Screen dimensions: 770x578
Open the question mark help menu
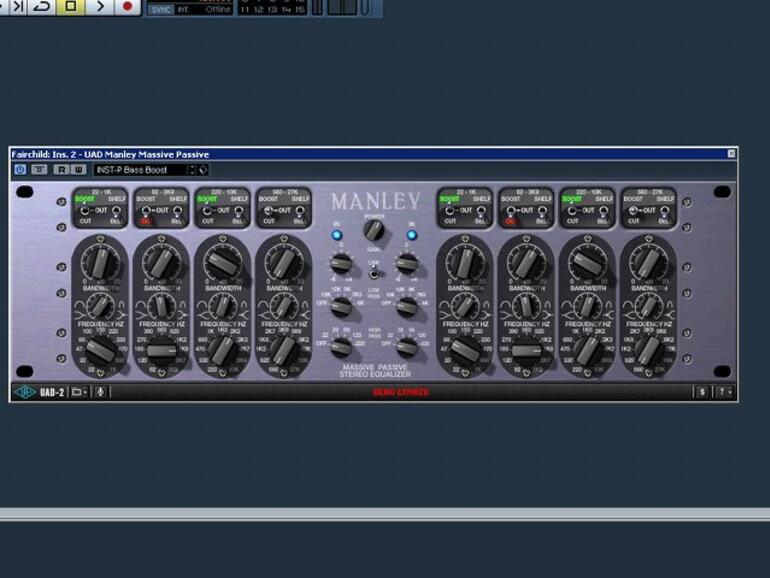[x=724, y=392]
